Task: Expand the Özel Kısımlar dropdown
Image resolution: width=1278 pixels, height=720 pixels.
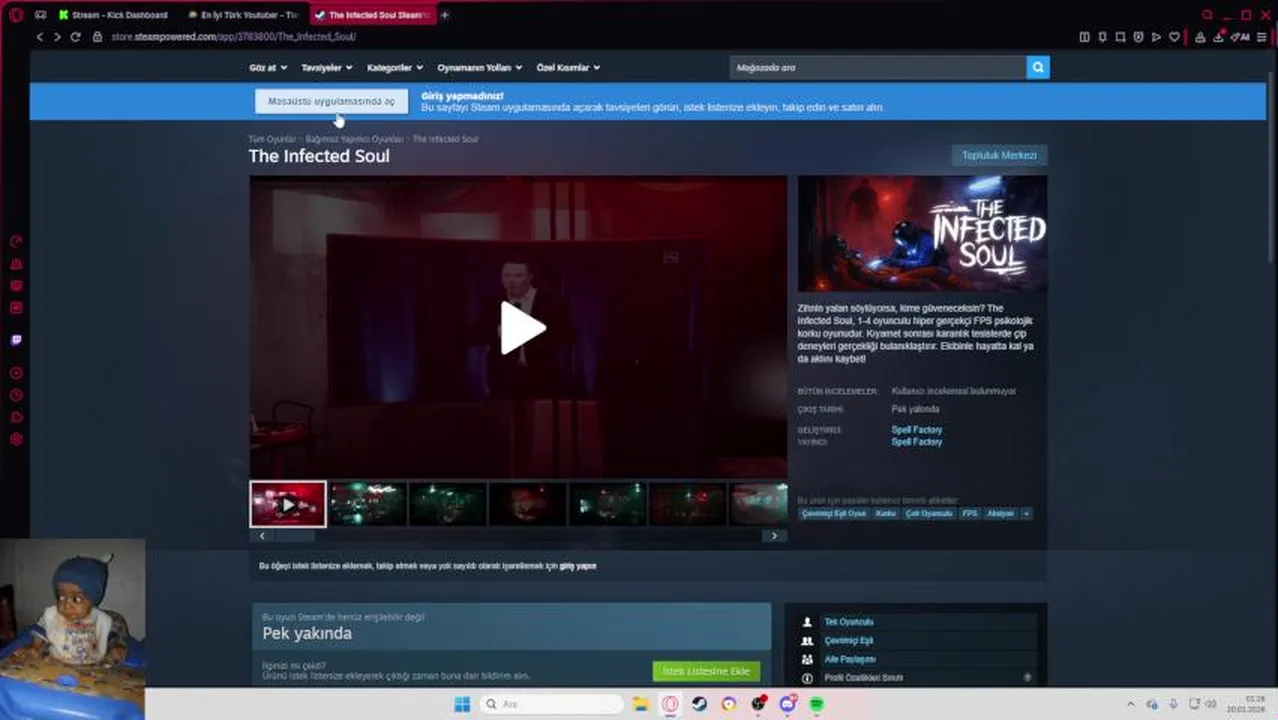Action: 568,67
